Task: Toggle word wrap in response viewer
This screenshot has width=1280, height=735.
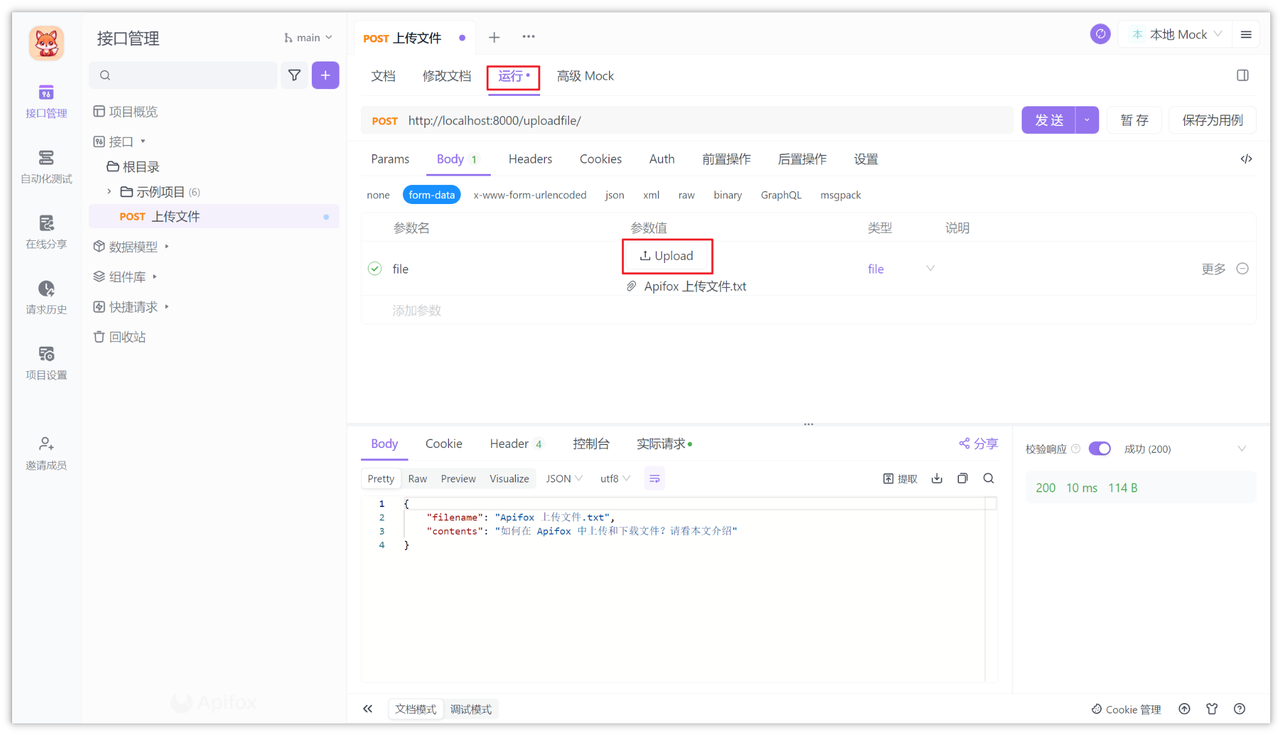Action: coord(654,479)
